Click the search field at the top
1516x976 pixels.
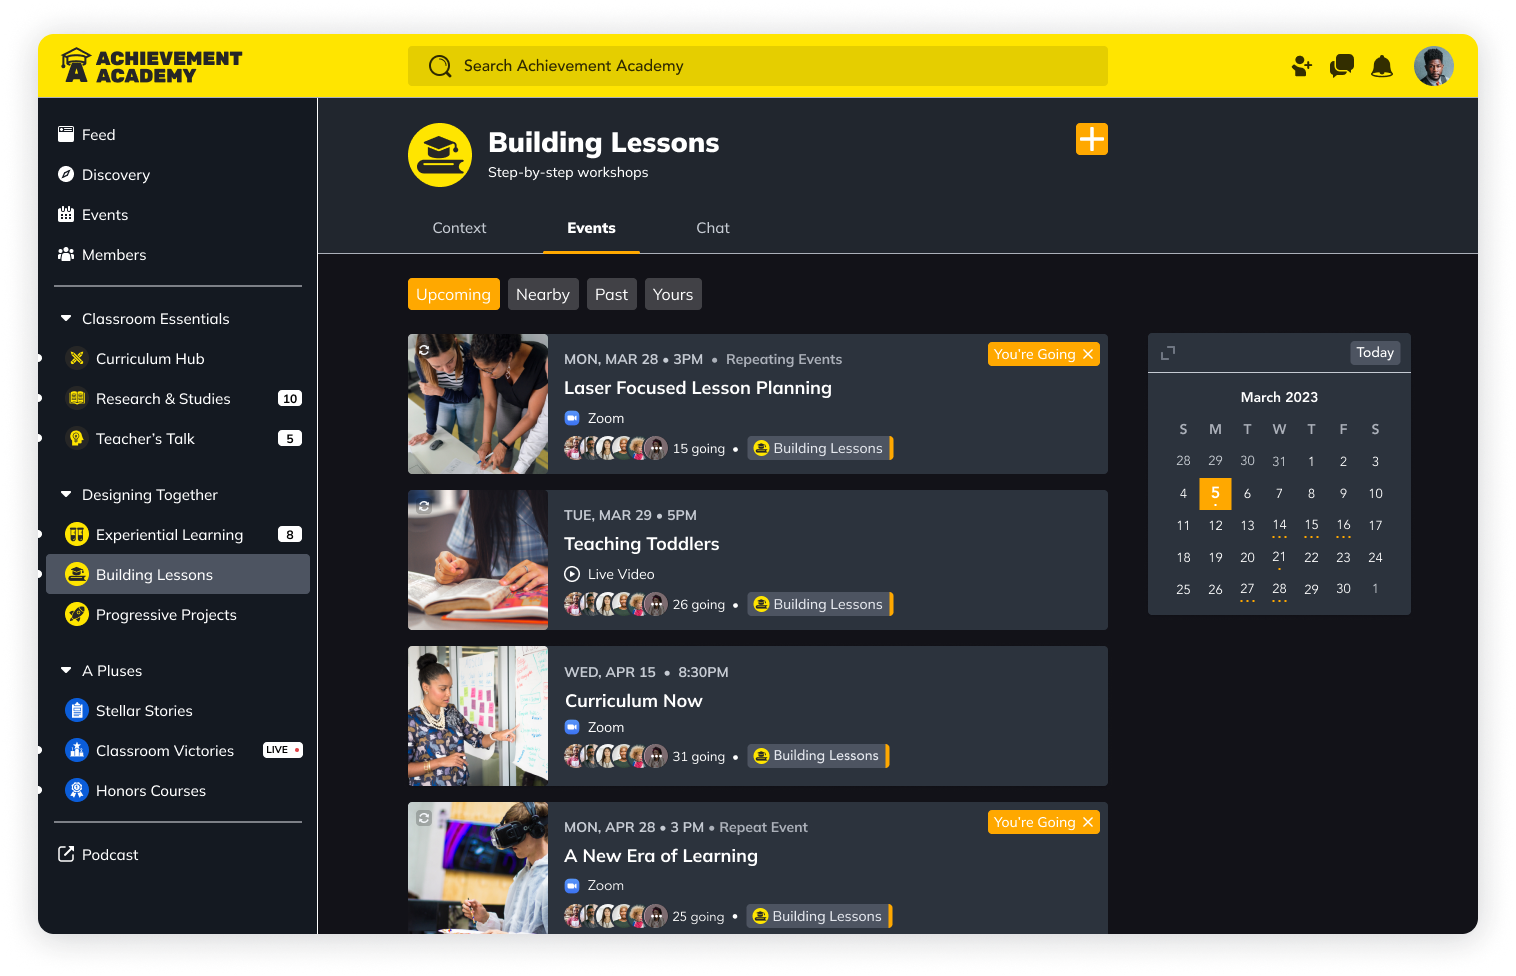[757, 66]
